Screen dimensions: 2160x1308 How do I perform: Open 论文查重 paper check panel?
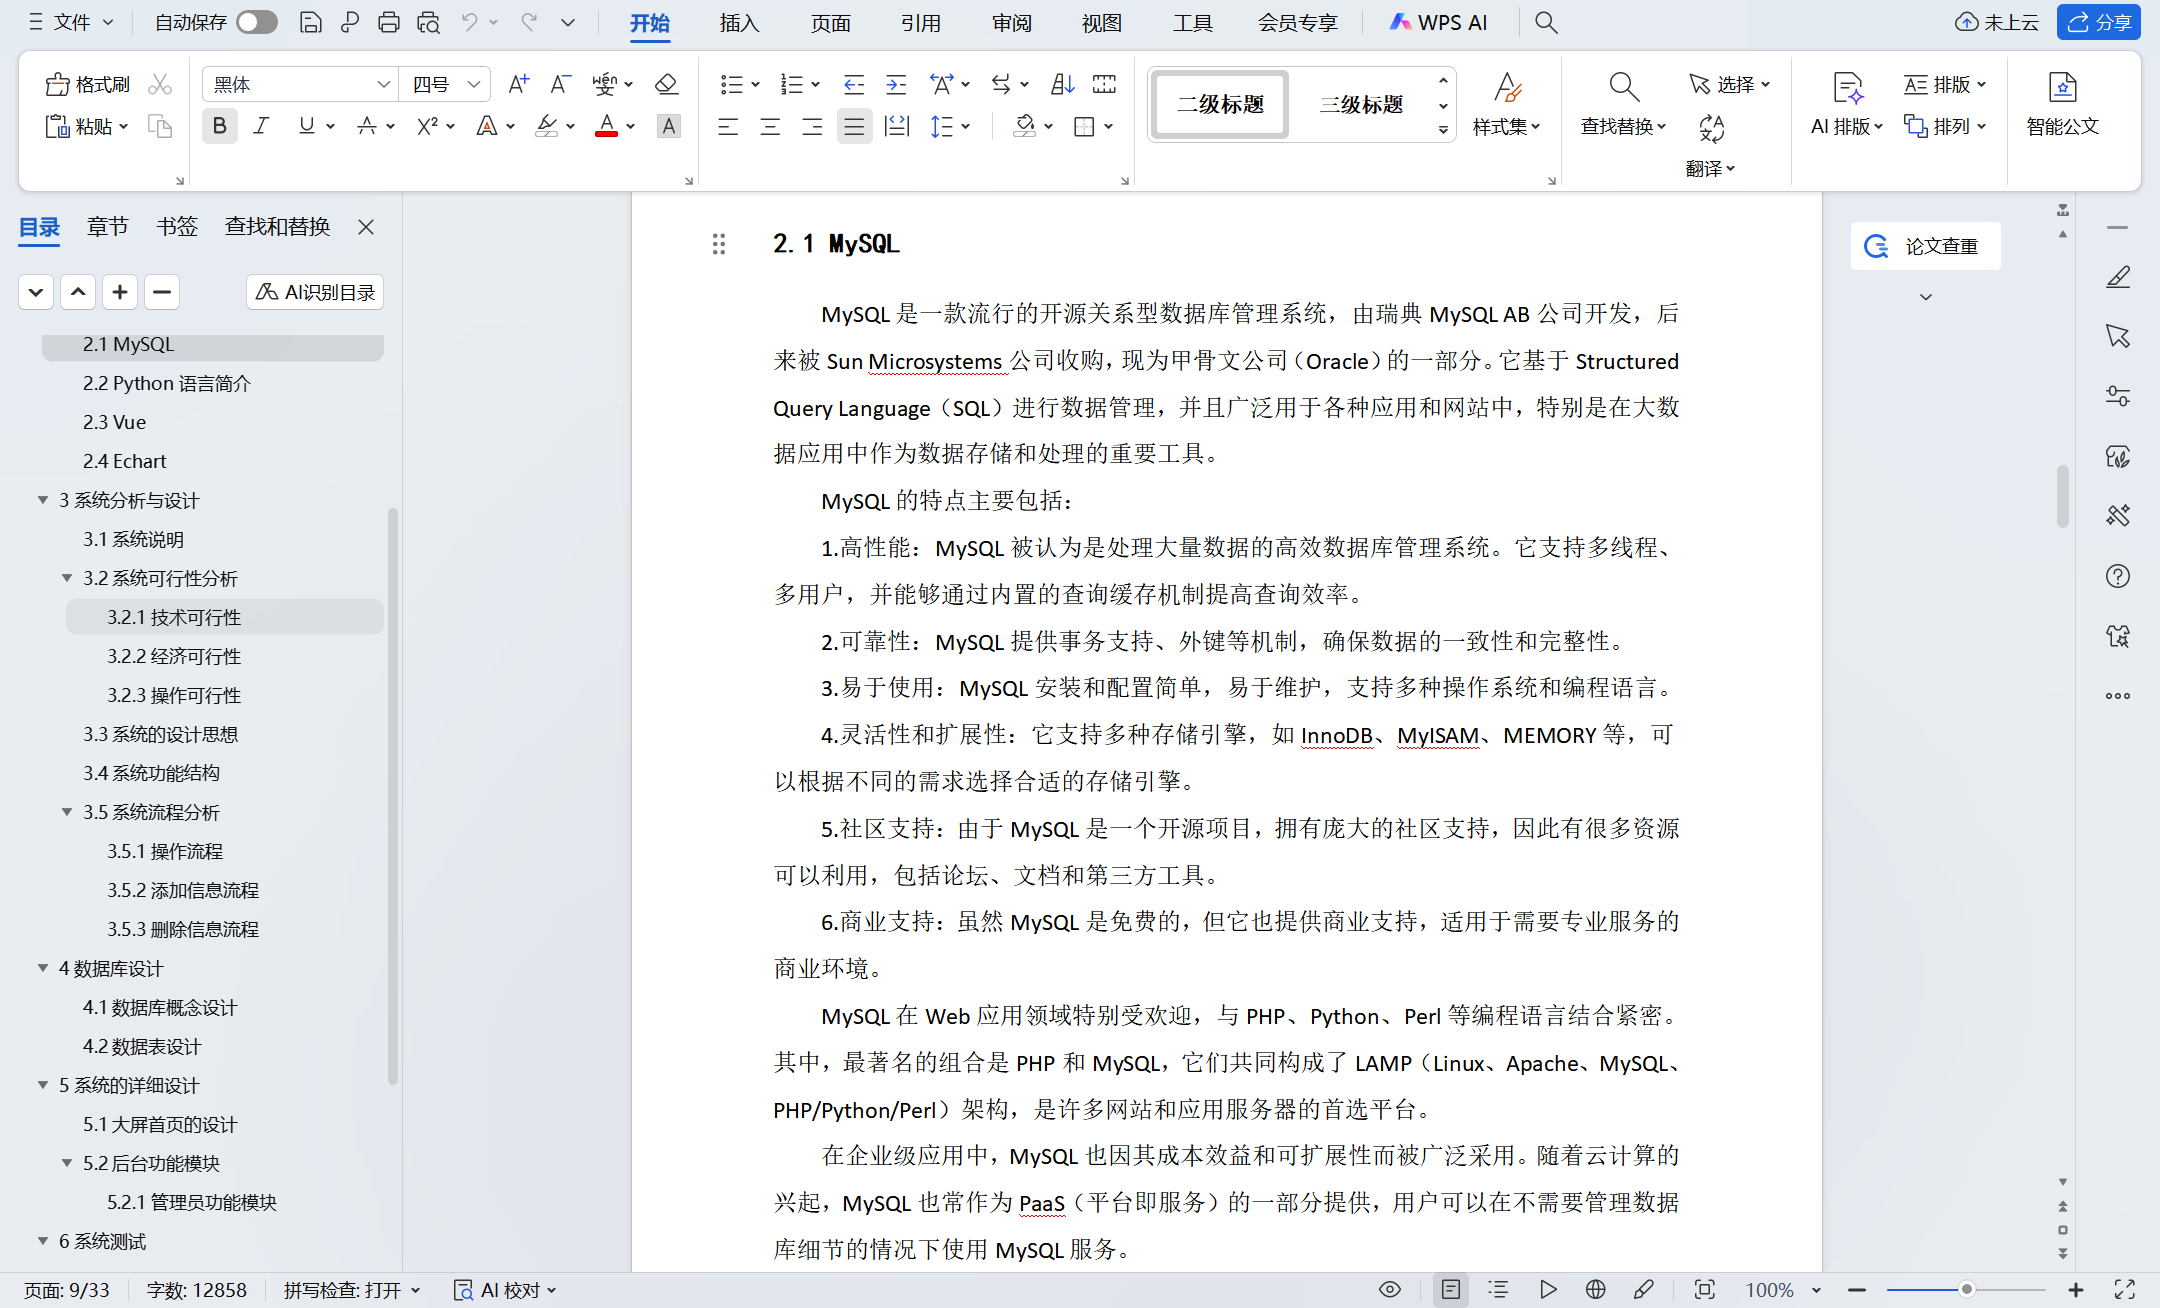click(x=1925, y=246)
